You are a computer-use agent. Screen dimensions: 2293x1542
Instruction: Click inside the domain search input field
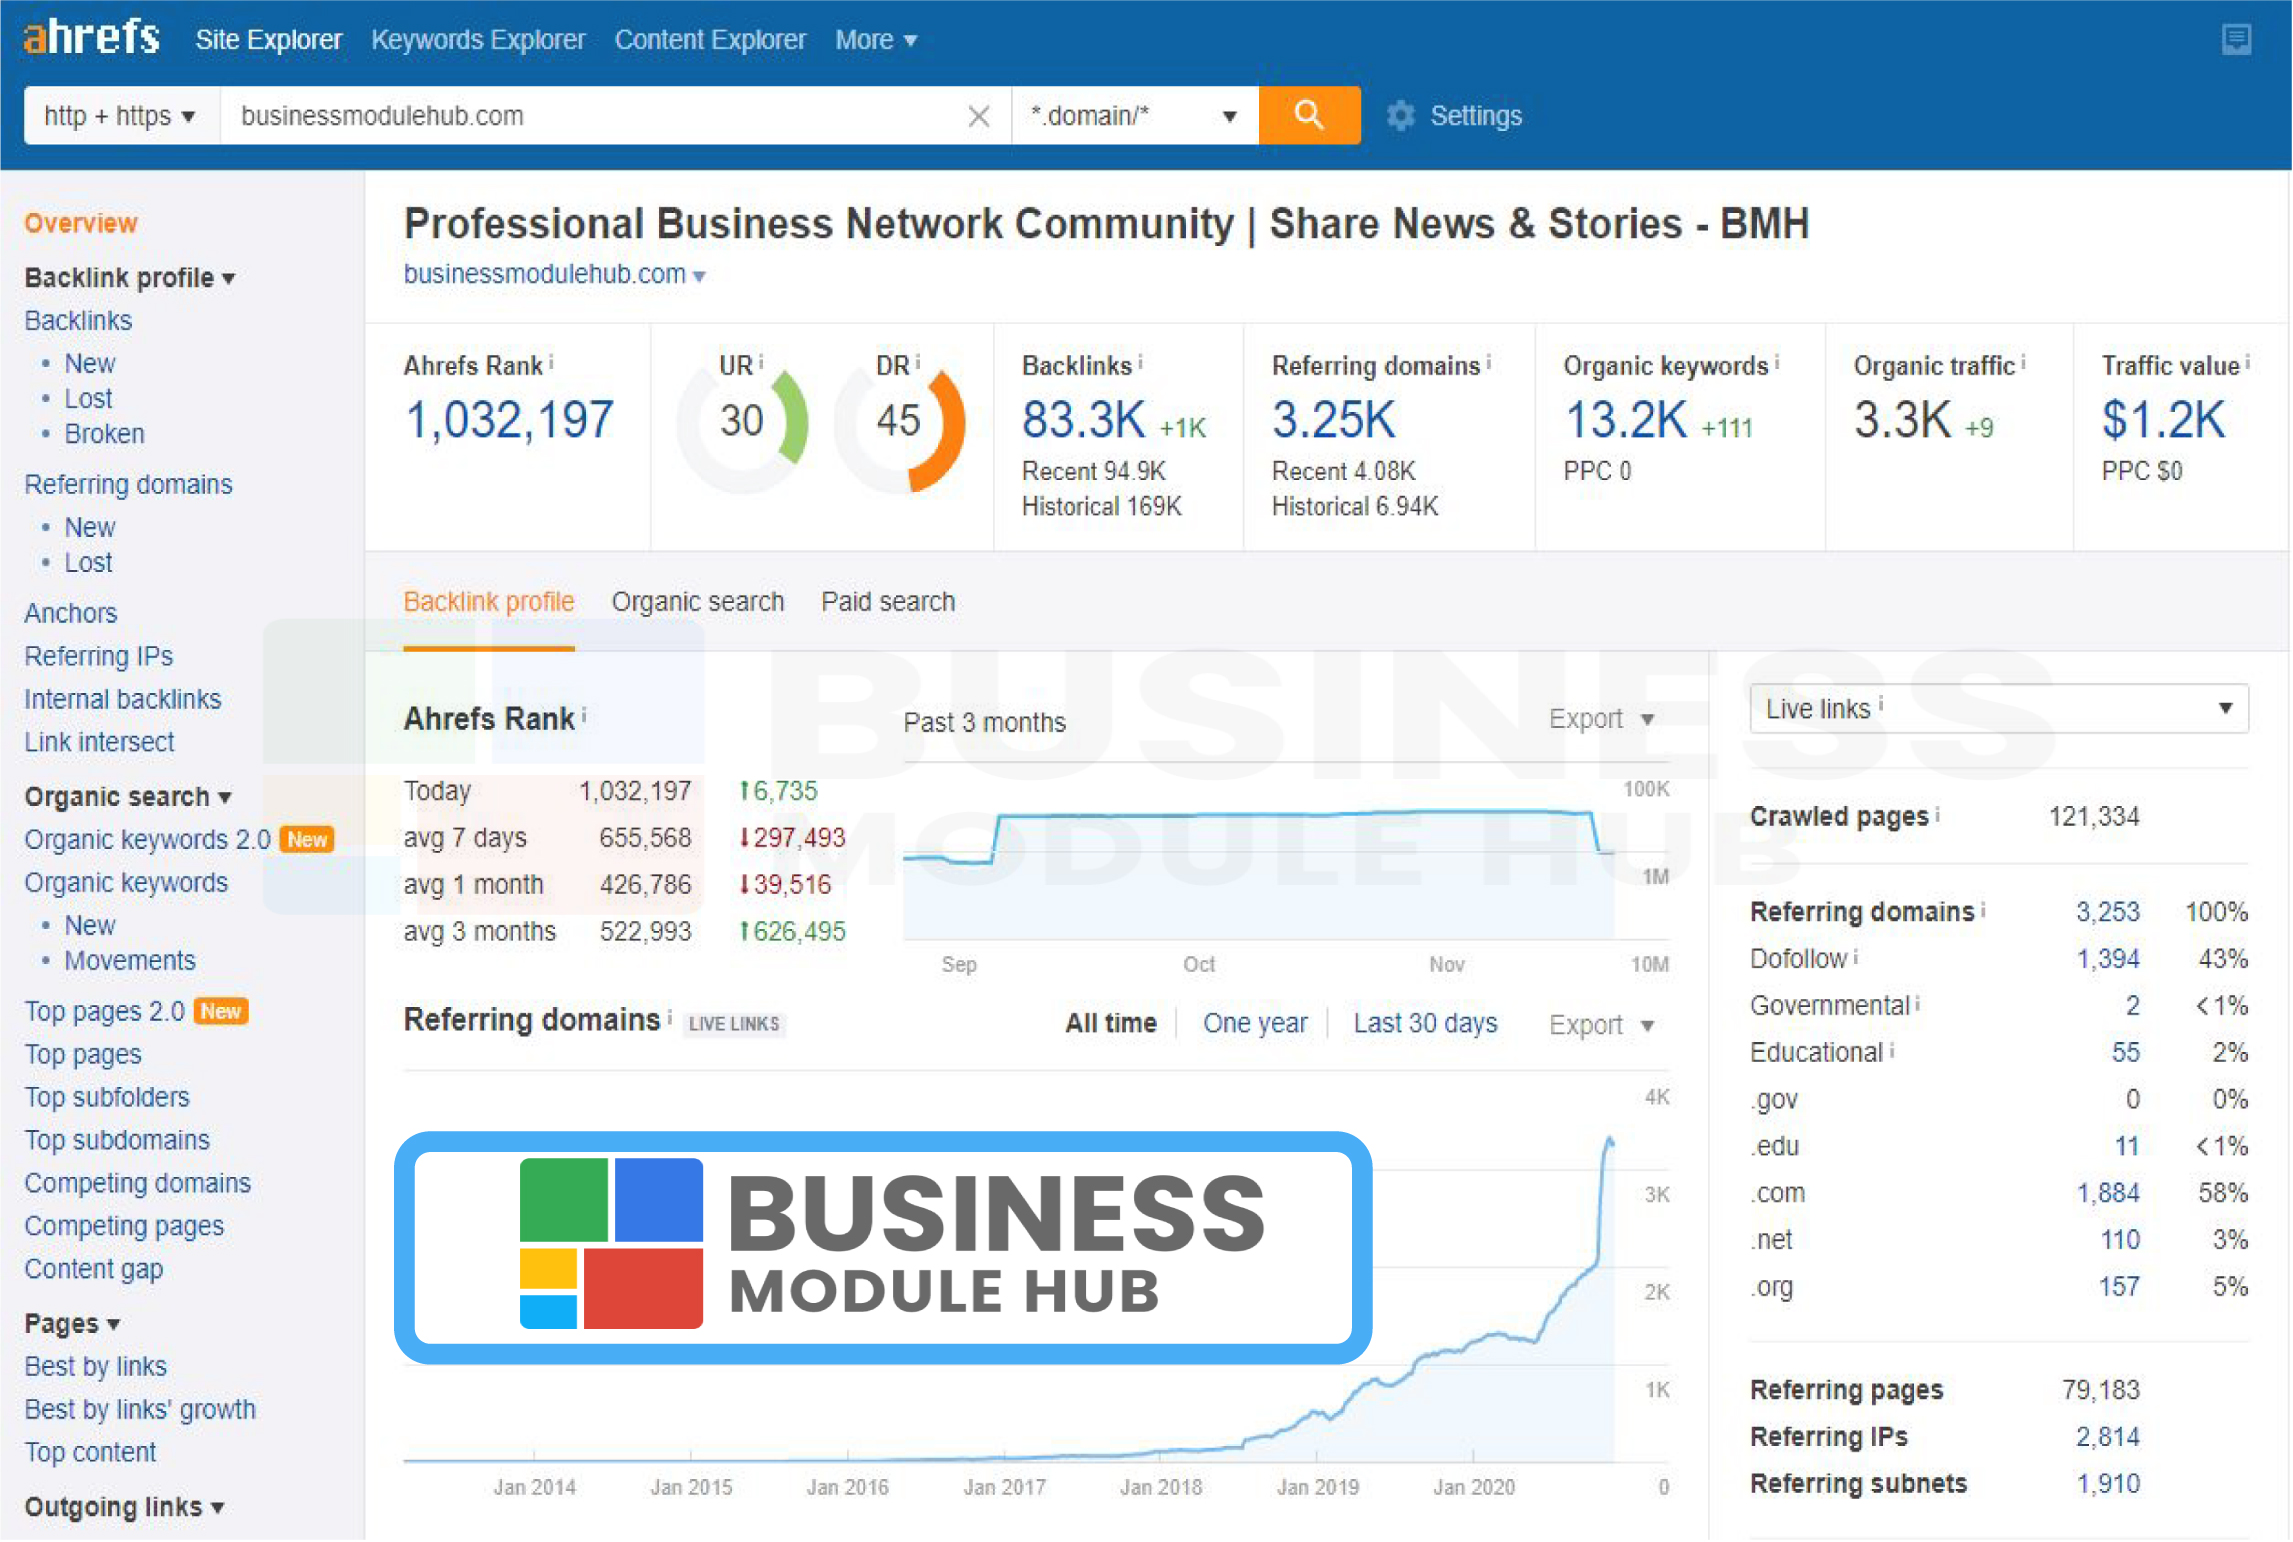[x=600, y=115]
